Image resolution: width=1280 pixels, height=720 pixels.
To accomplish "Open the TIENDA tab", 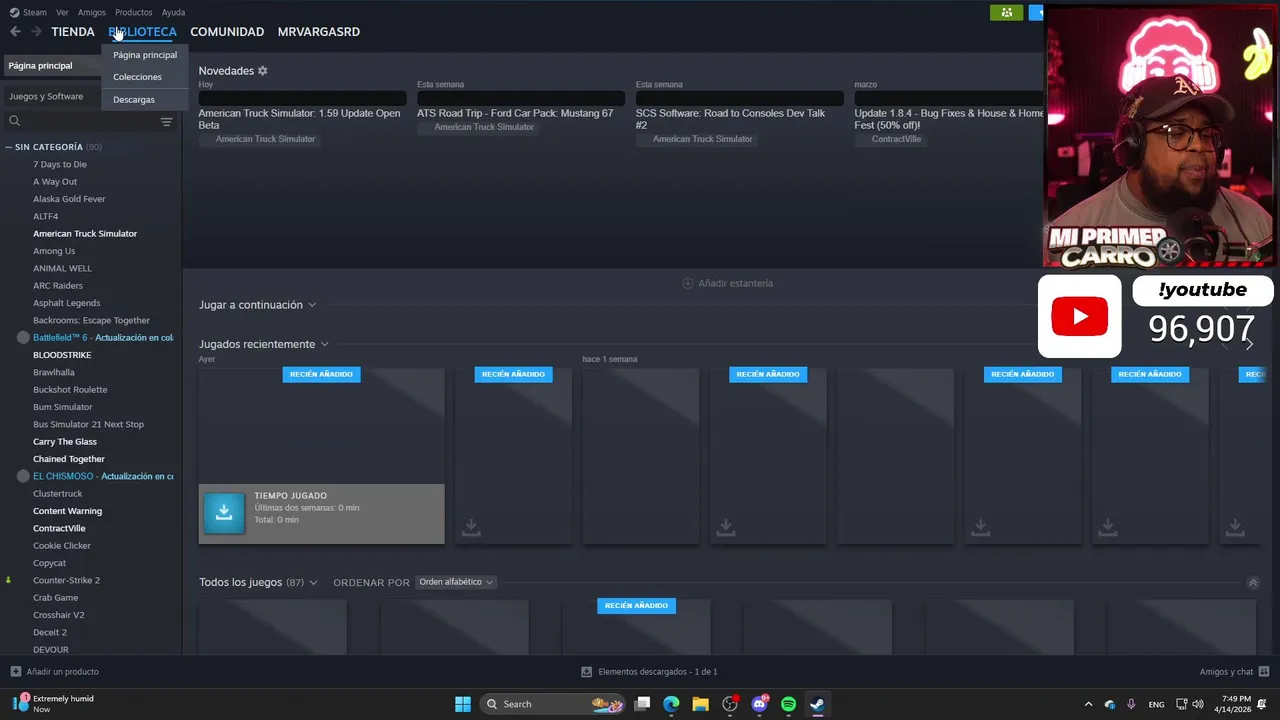I will [x=73, y=32].
